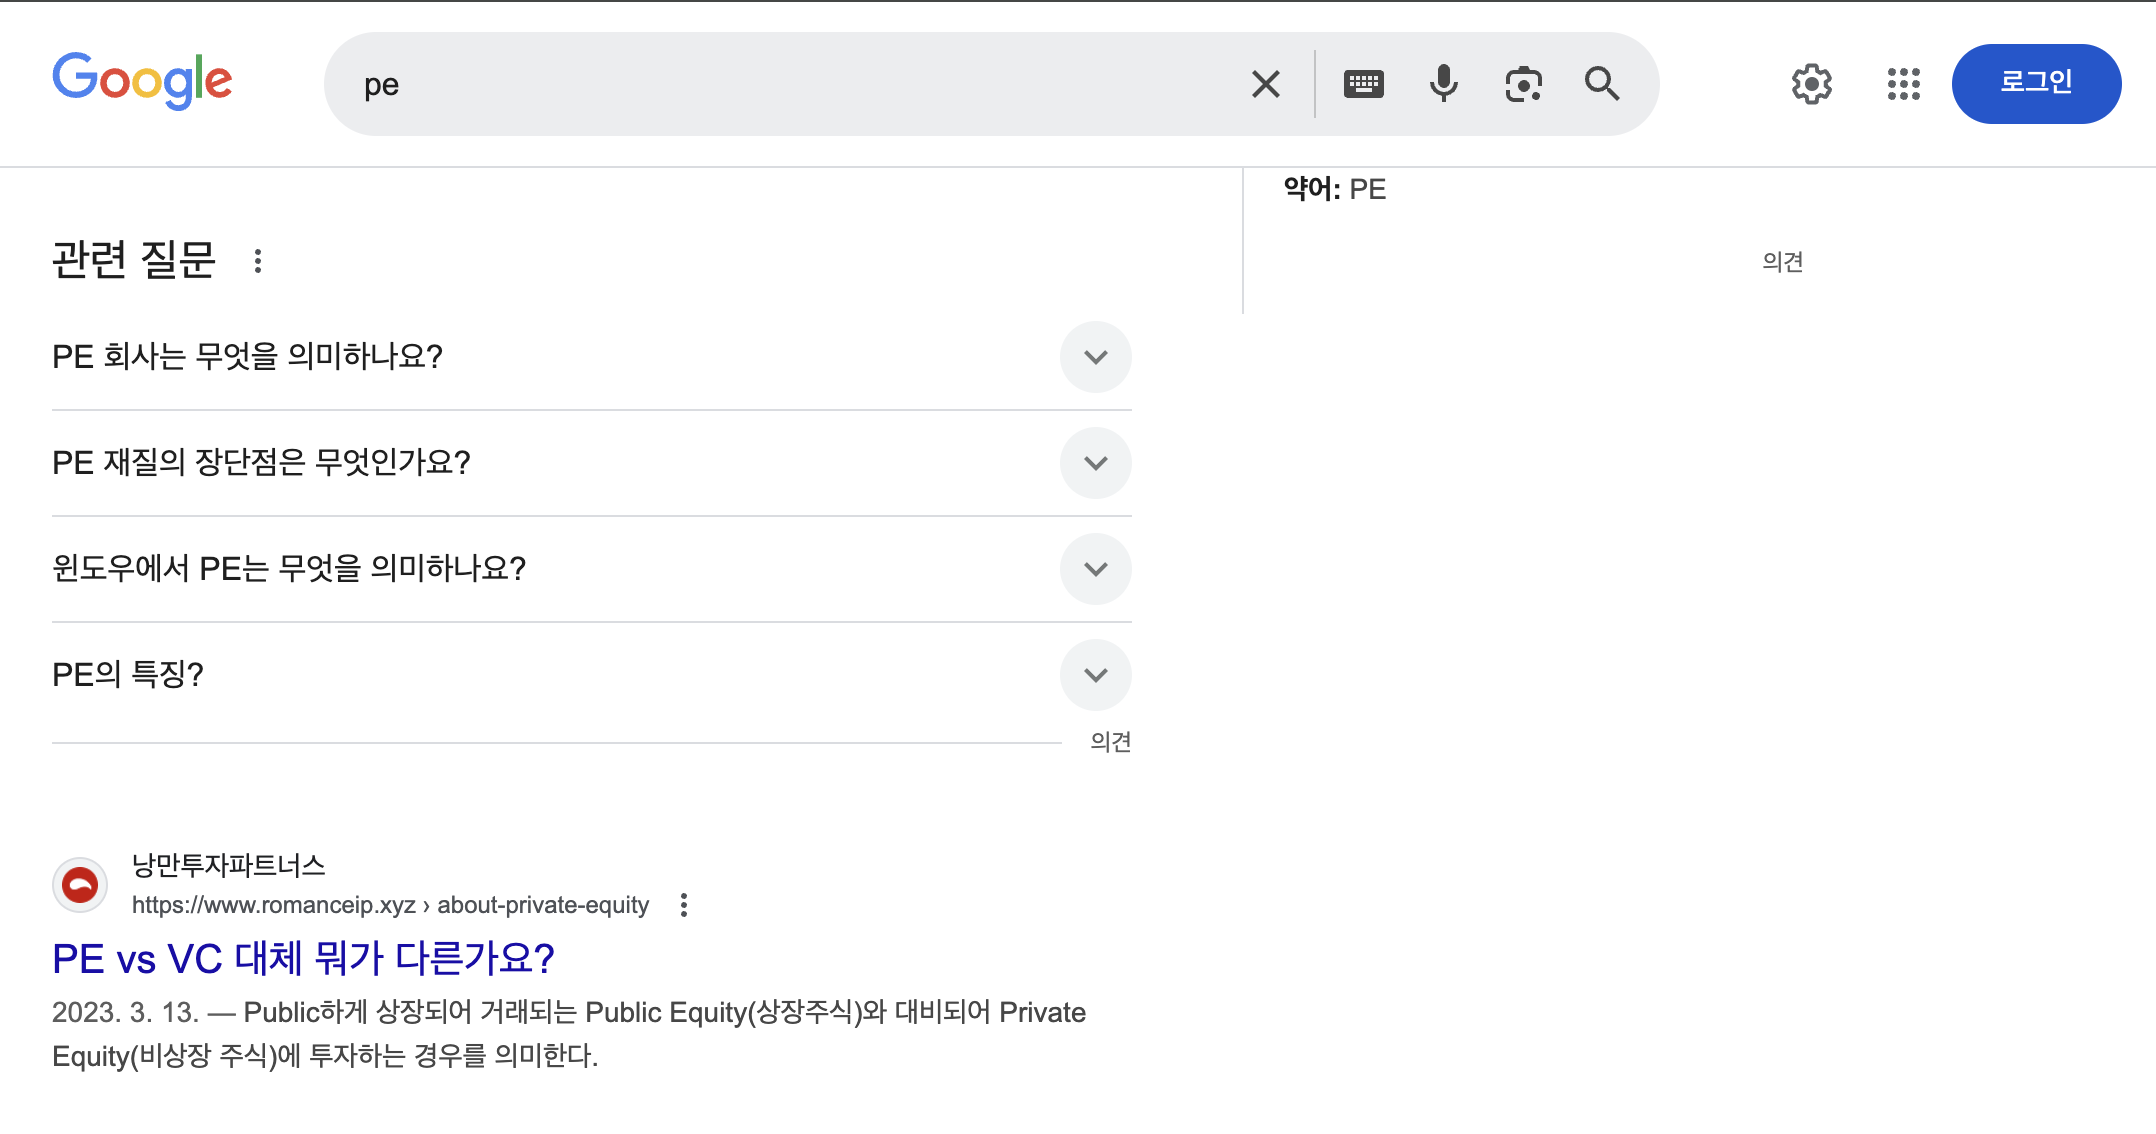Expand 'PE 재질의 장단점은 무엇인가요?' question

[1095, 463]
